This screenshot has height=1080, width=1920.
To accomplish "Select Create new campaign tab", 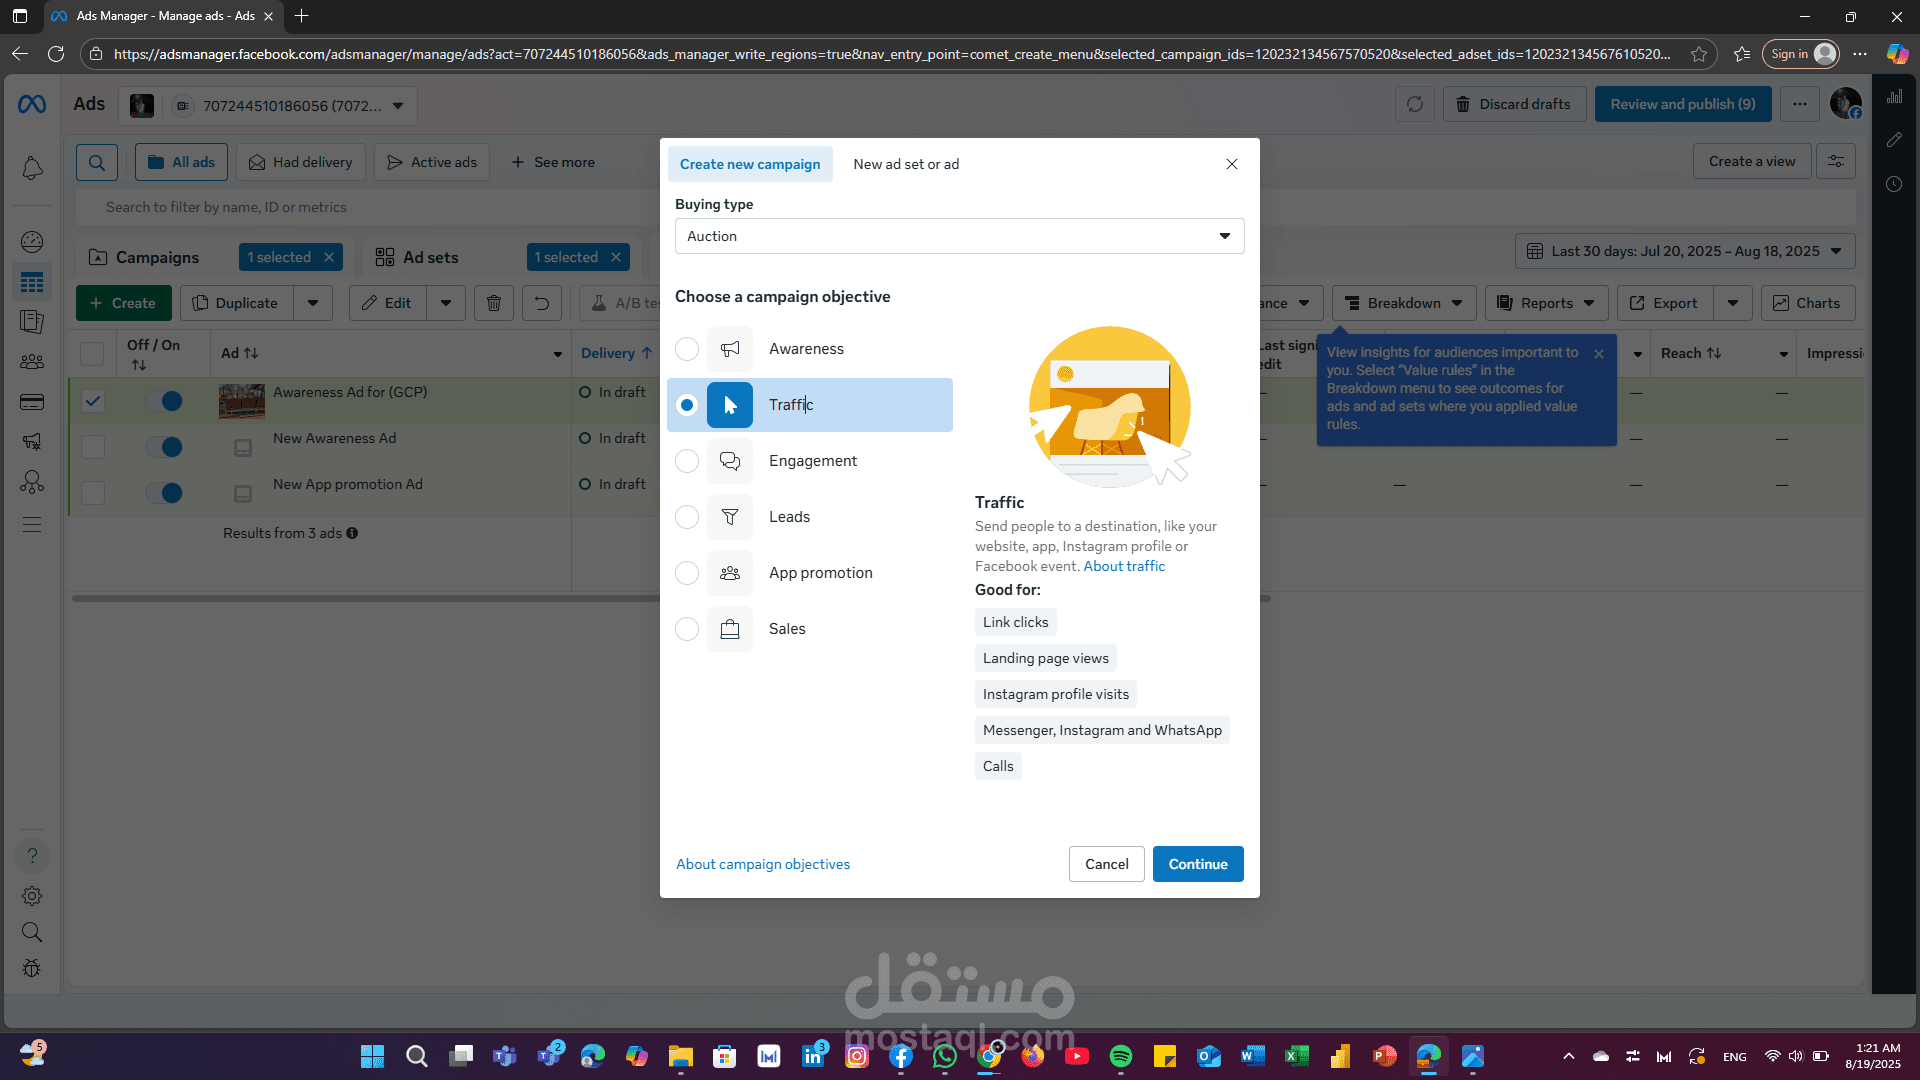I will [750, 164].
